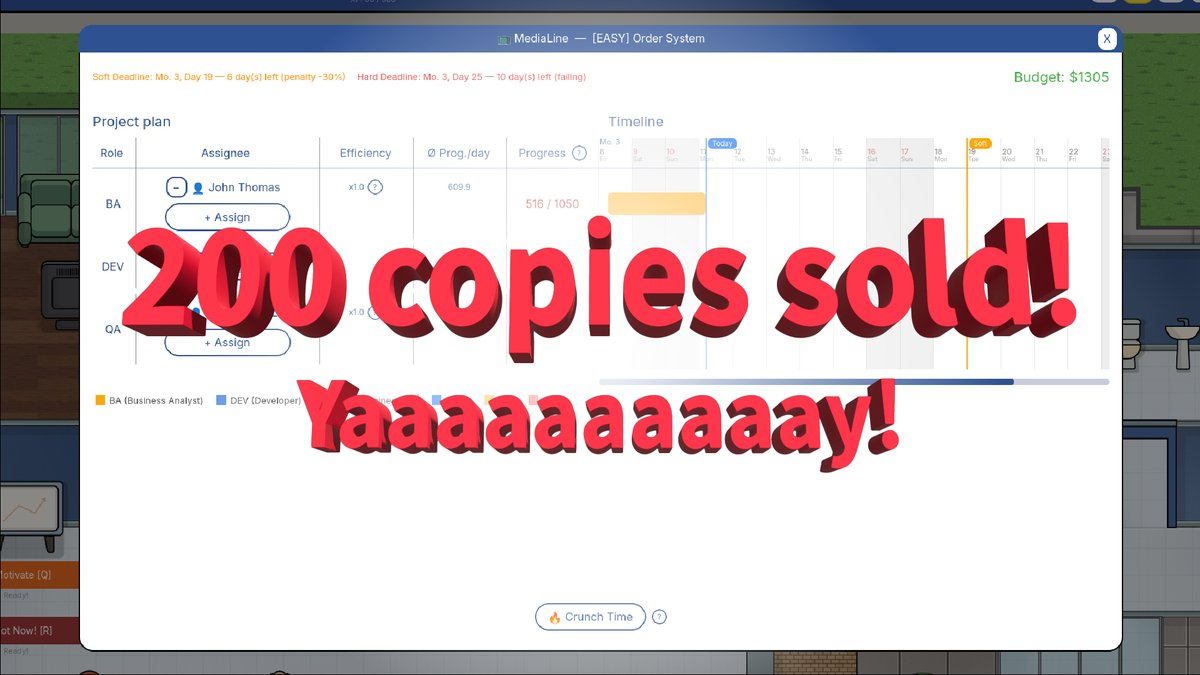This screenshot has width=1200, height=675.
Task: Select day 13 Wed on the timeline
Action: pos(773,155)
